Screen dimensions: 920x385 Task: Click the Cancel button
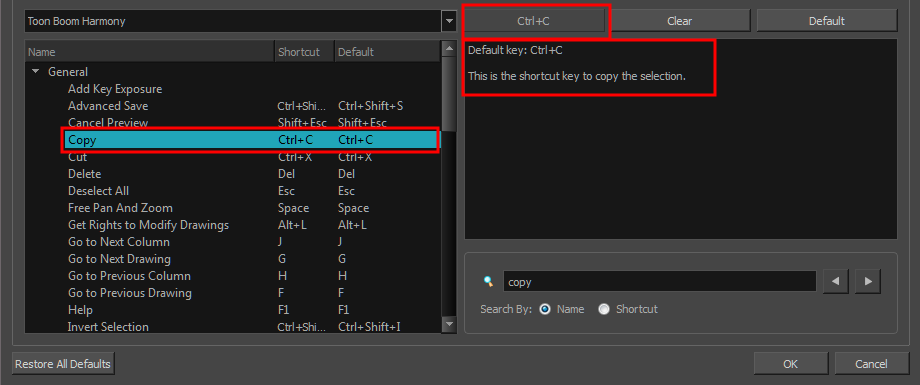(871, 364)
